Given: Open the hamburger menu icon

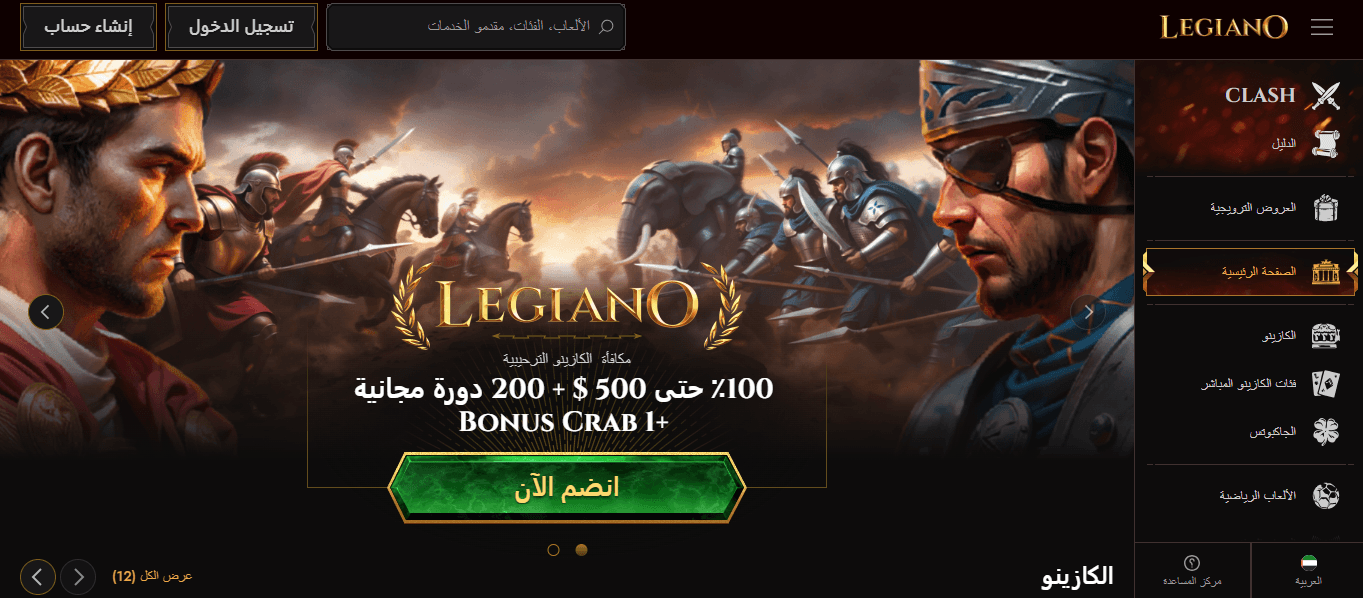Looking at the screenshot, I should pos(1322,27).
